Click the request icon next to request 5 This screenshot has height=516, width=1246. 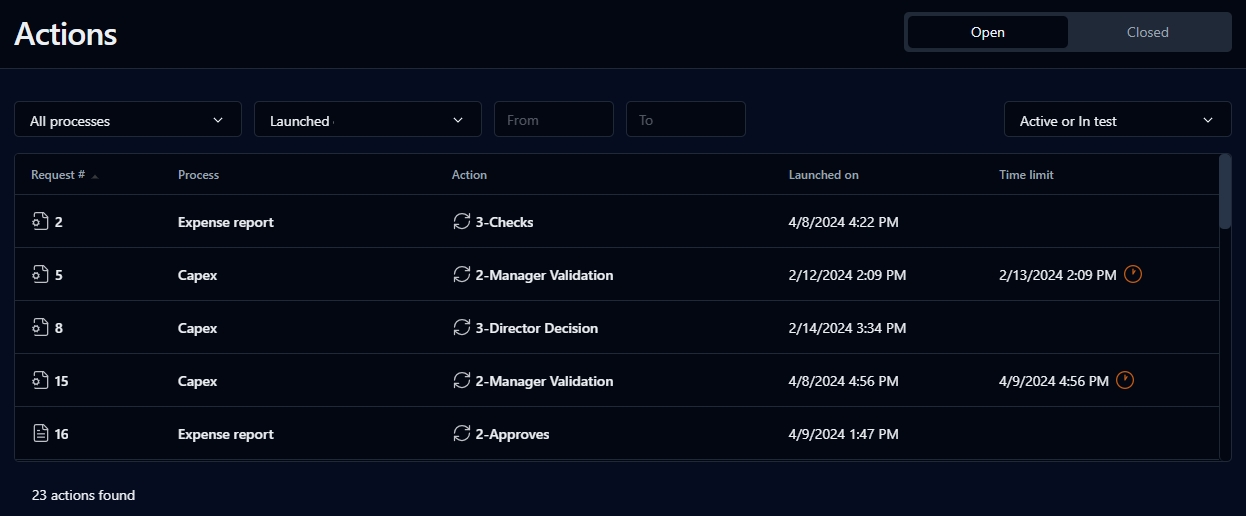[40, 275]
